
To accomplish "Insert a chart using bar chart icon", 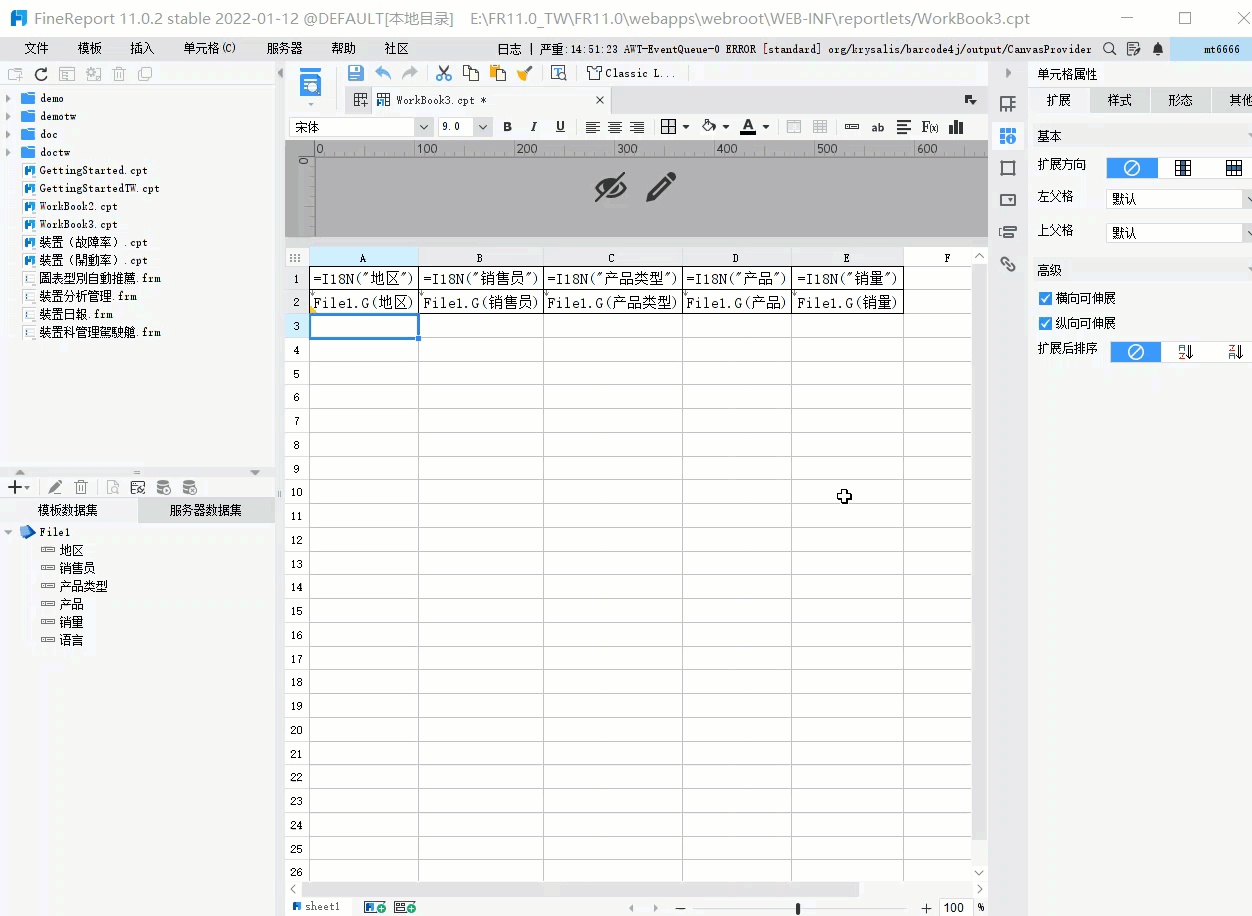I will pos(956,127).
